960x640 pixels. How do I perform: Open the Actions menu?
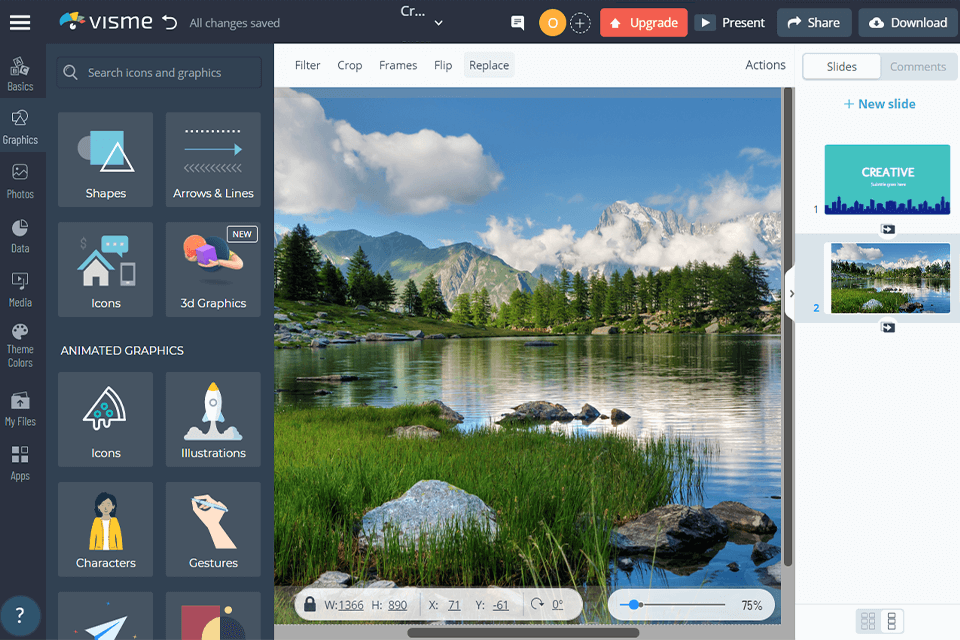(x=765, y=65)
